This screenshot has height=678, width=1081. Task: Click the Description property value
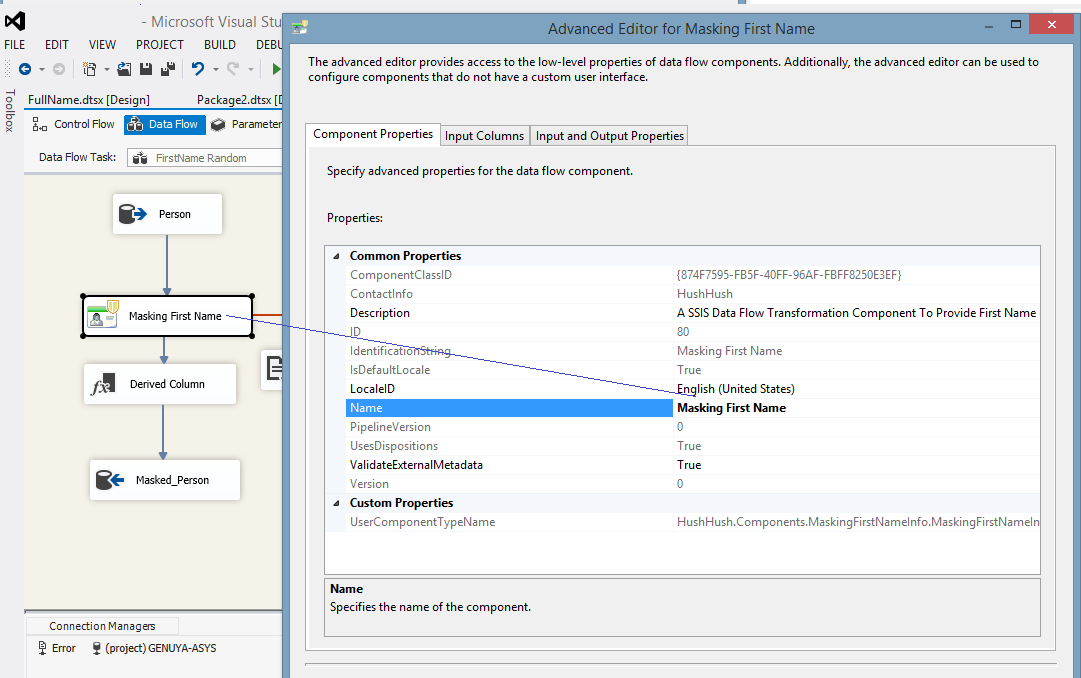856,313
